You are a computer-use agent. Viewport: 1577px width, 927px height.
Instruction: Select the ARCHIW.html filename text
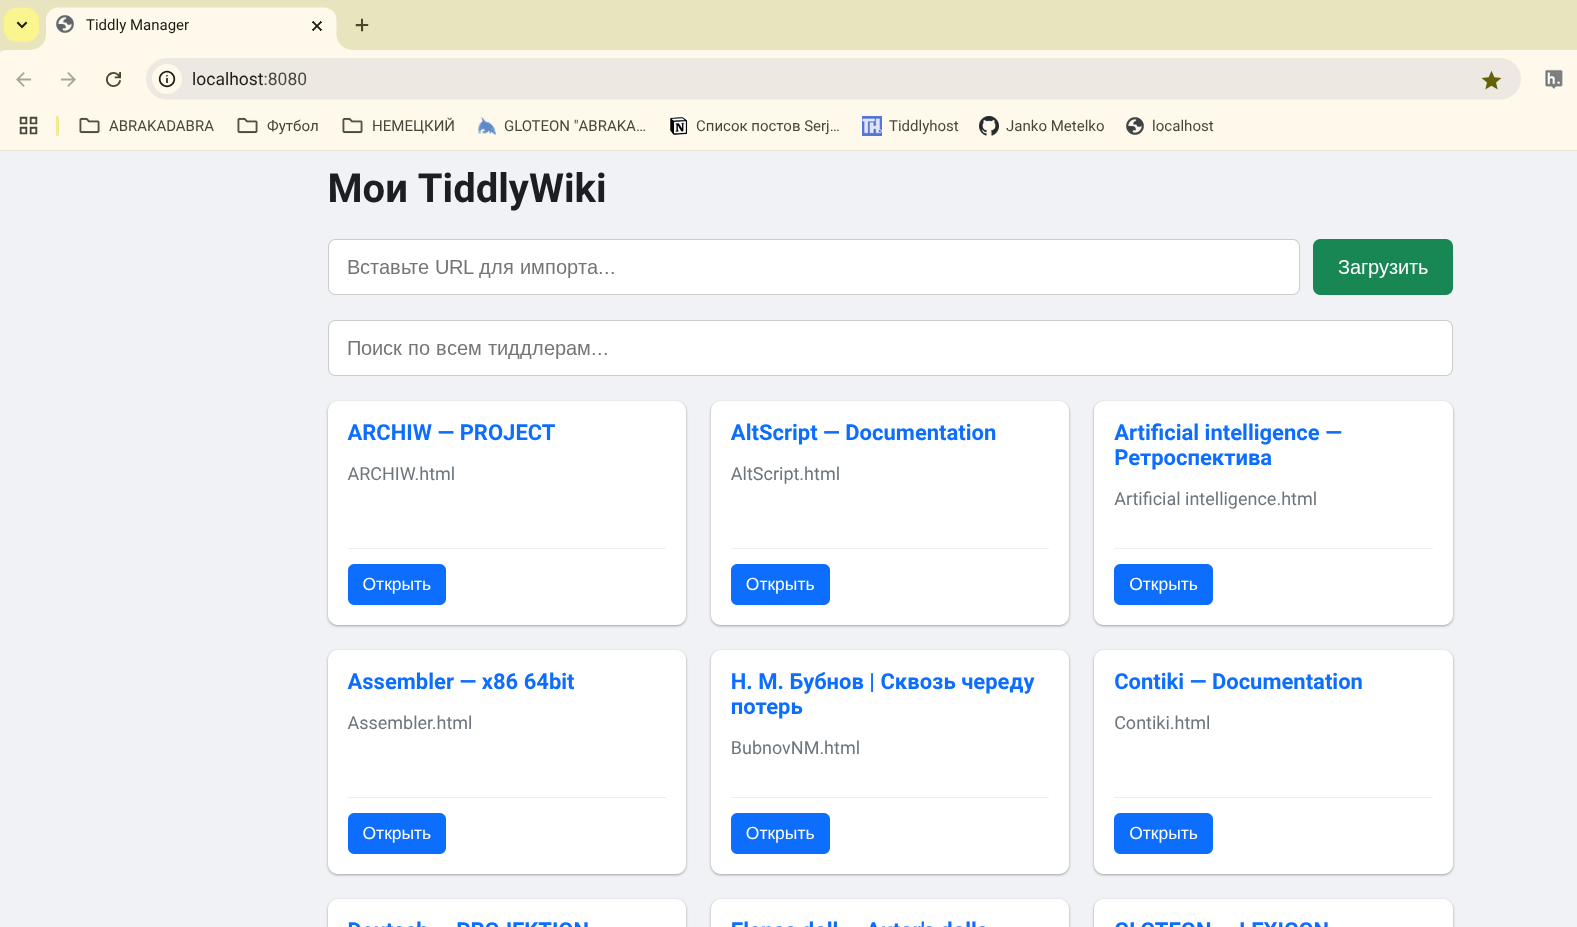tap(401, 474)
